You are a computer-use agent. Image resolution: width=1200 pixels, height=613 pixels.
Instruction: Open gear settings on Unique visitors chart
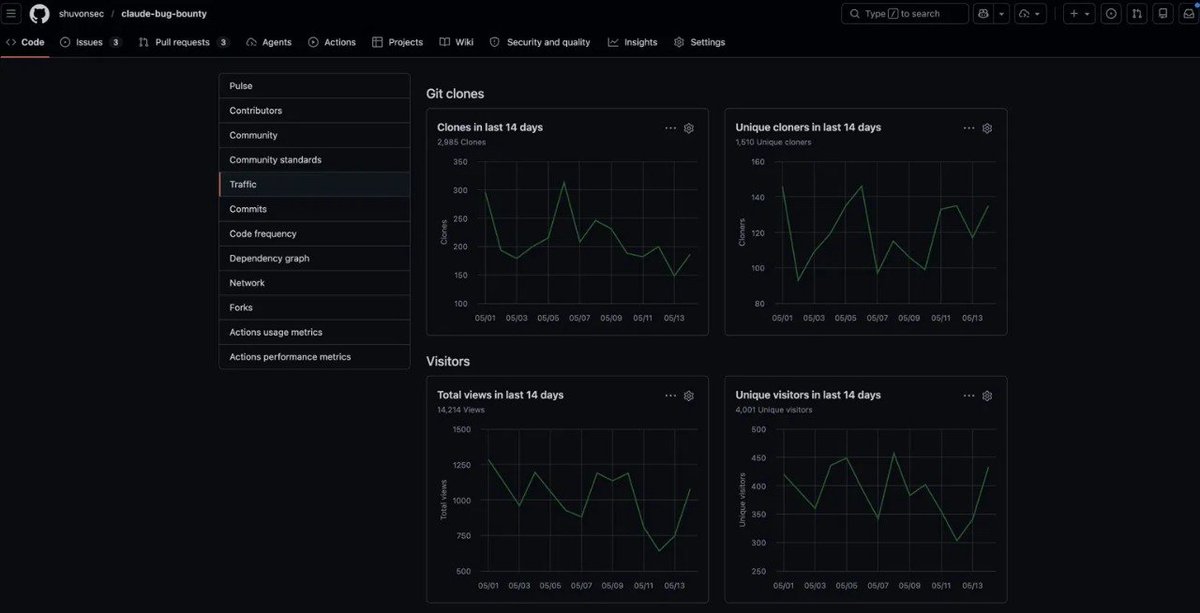pos(987,395)
